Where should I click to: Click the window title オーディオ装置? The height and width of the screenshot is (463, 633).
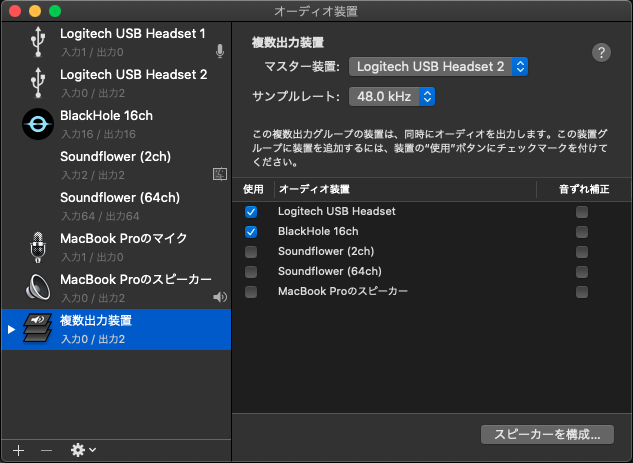tap(316, 11)
